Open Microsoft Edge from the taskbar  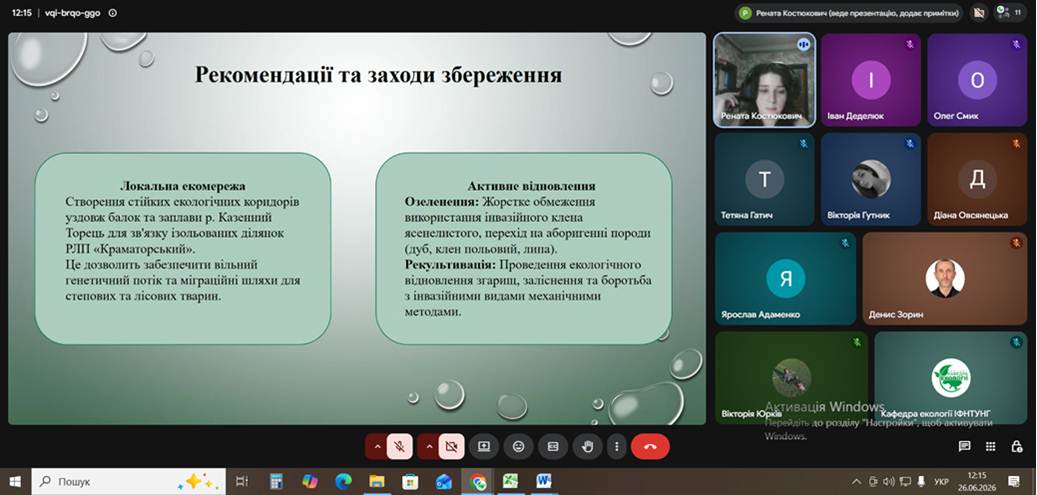click(x=343, y=481)
